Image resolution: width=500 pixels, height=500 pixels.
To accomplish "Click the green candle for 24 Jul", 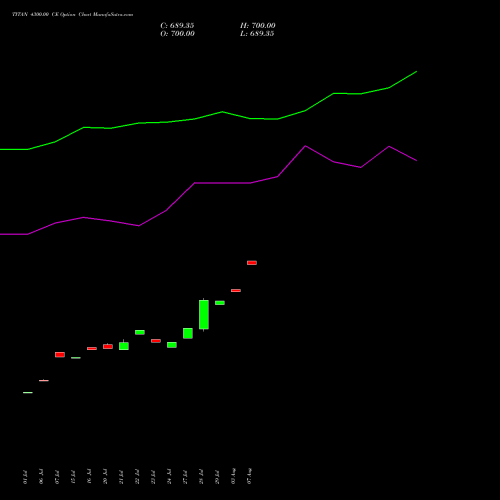I will click(172, 345).
